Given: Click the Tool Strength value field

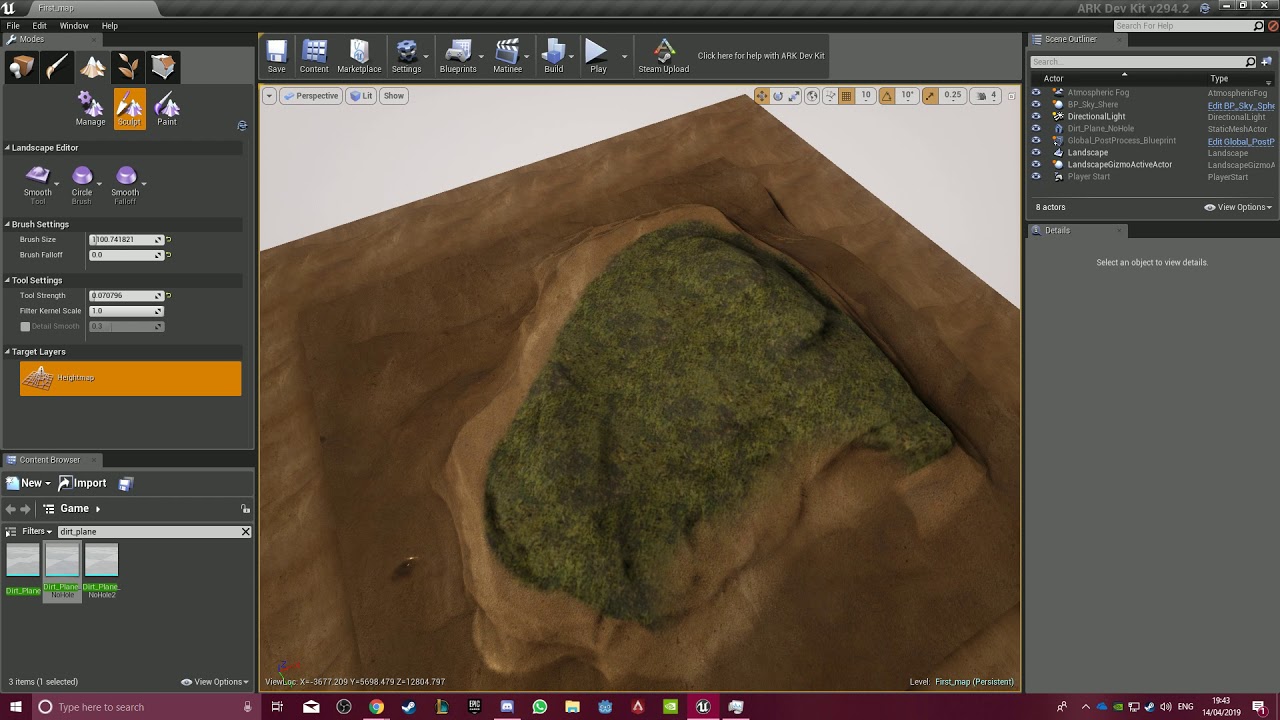Looking at the screenshot, I should [126, 296].
